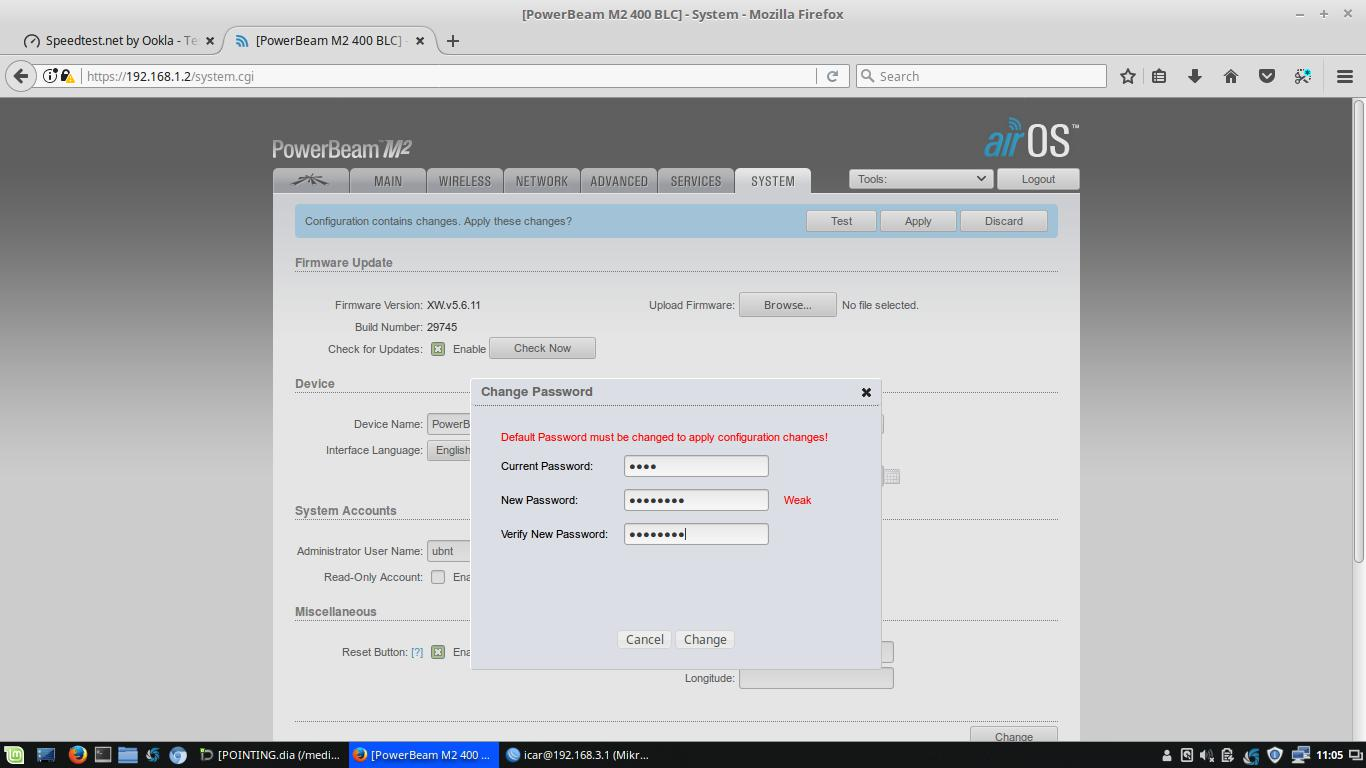Click the user account tray icon
This screenshot has height=768, width=1366.
click(x=1166, y=755)
